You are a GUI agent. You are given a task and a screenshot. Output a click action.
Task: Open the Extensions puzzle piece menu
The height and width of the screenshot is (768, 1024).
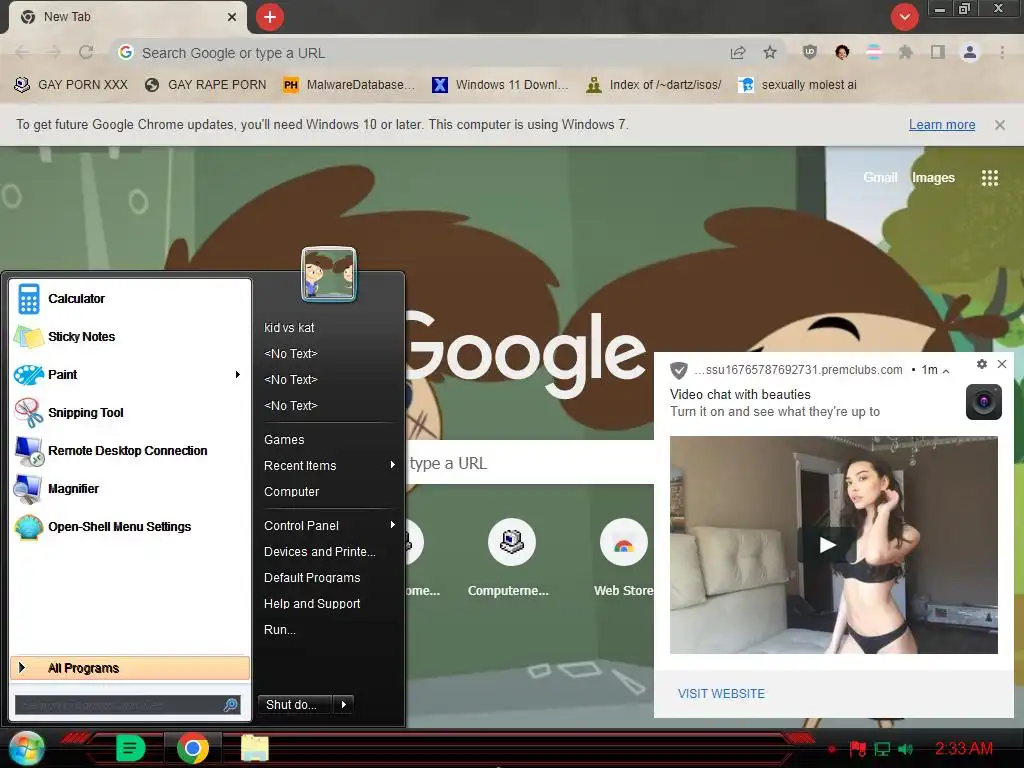(x=905, y=52)
